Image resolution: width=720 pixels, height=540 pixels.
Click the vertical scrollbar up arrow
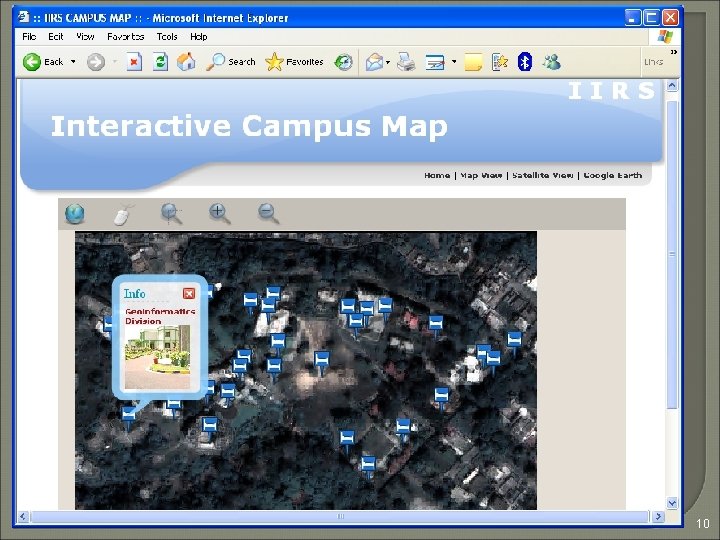click(672, 86)
